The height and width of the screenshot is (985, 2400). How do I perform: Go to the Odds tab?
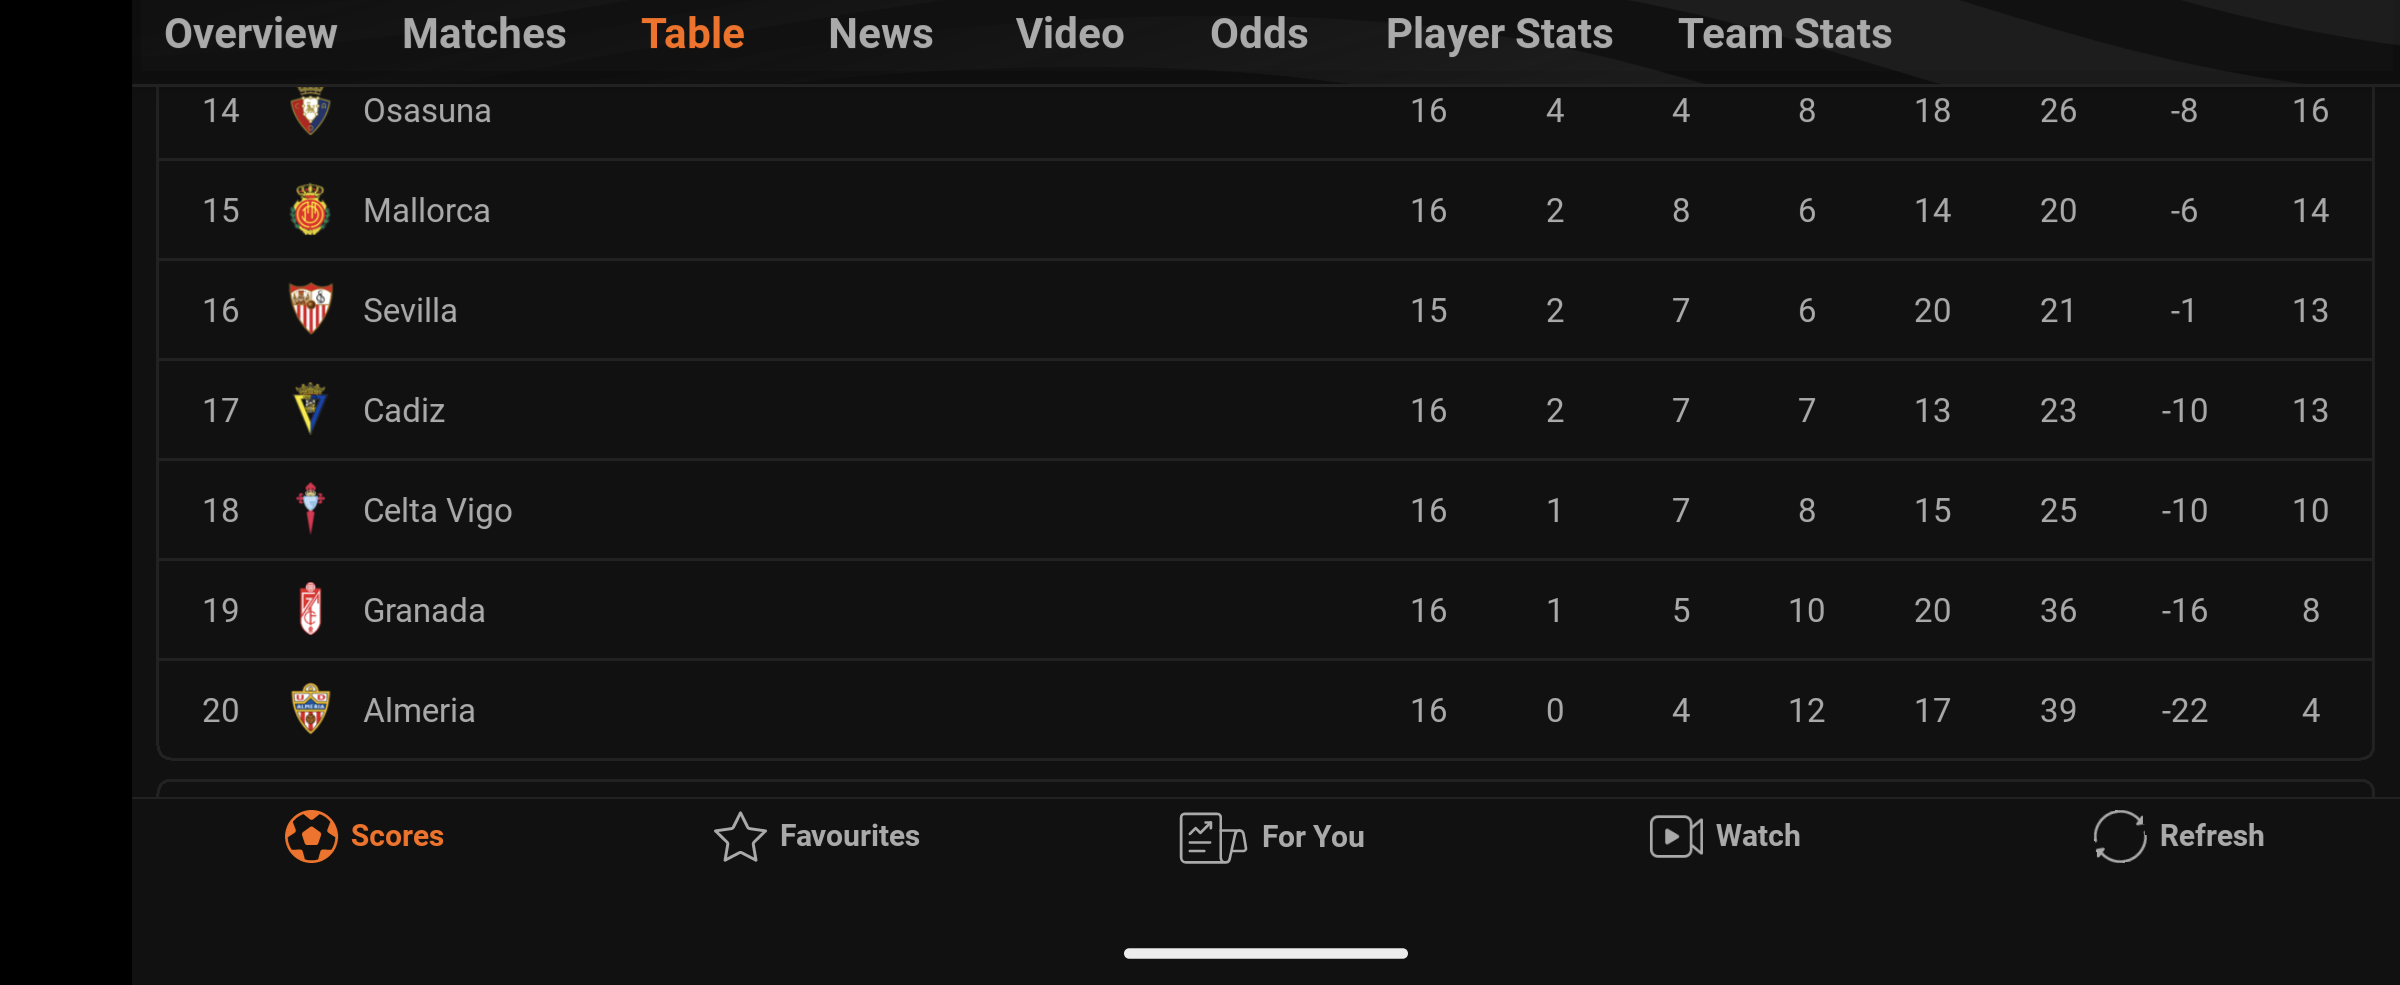1259,34
